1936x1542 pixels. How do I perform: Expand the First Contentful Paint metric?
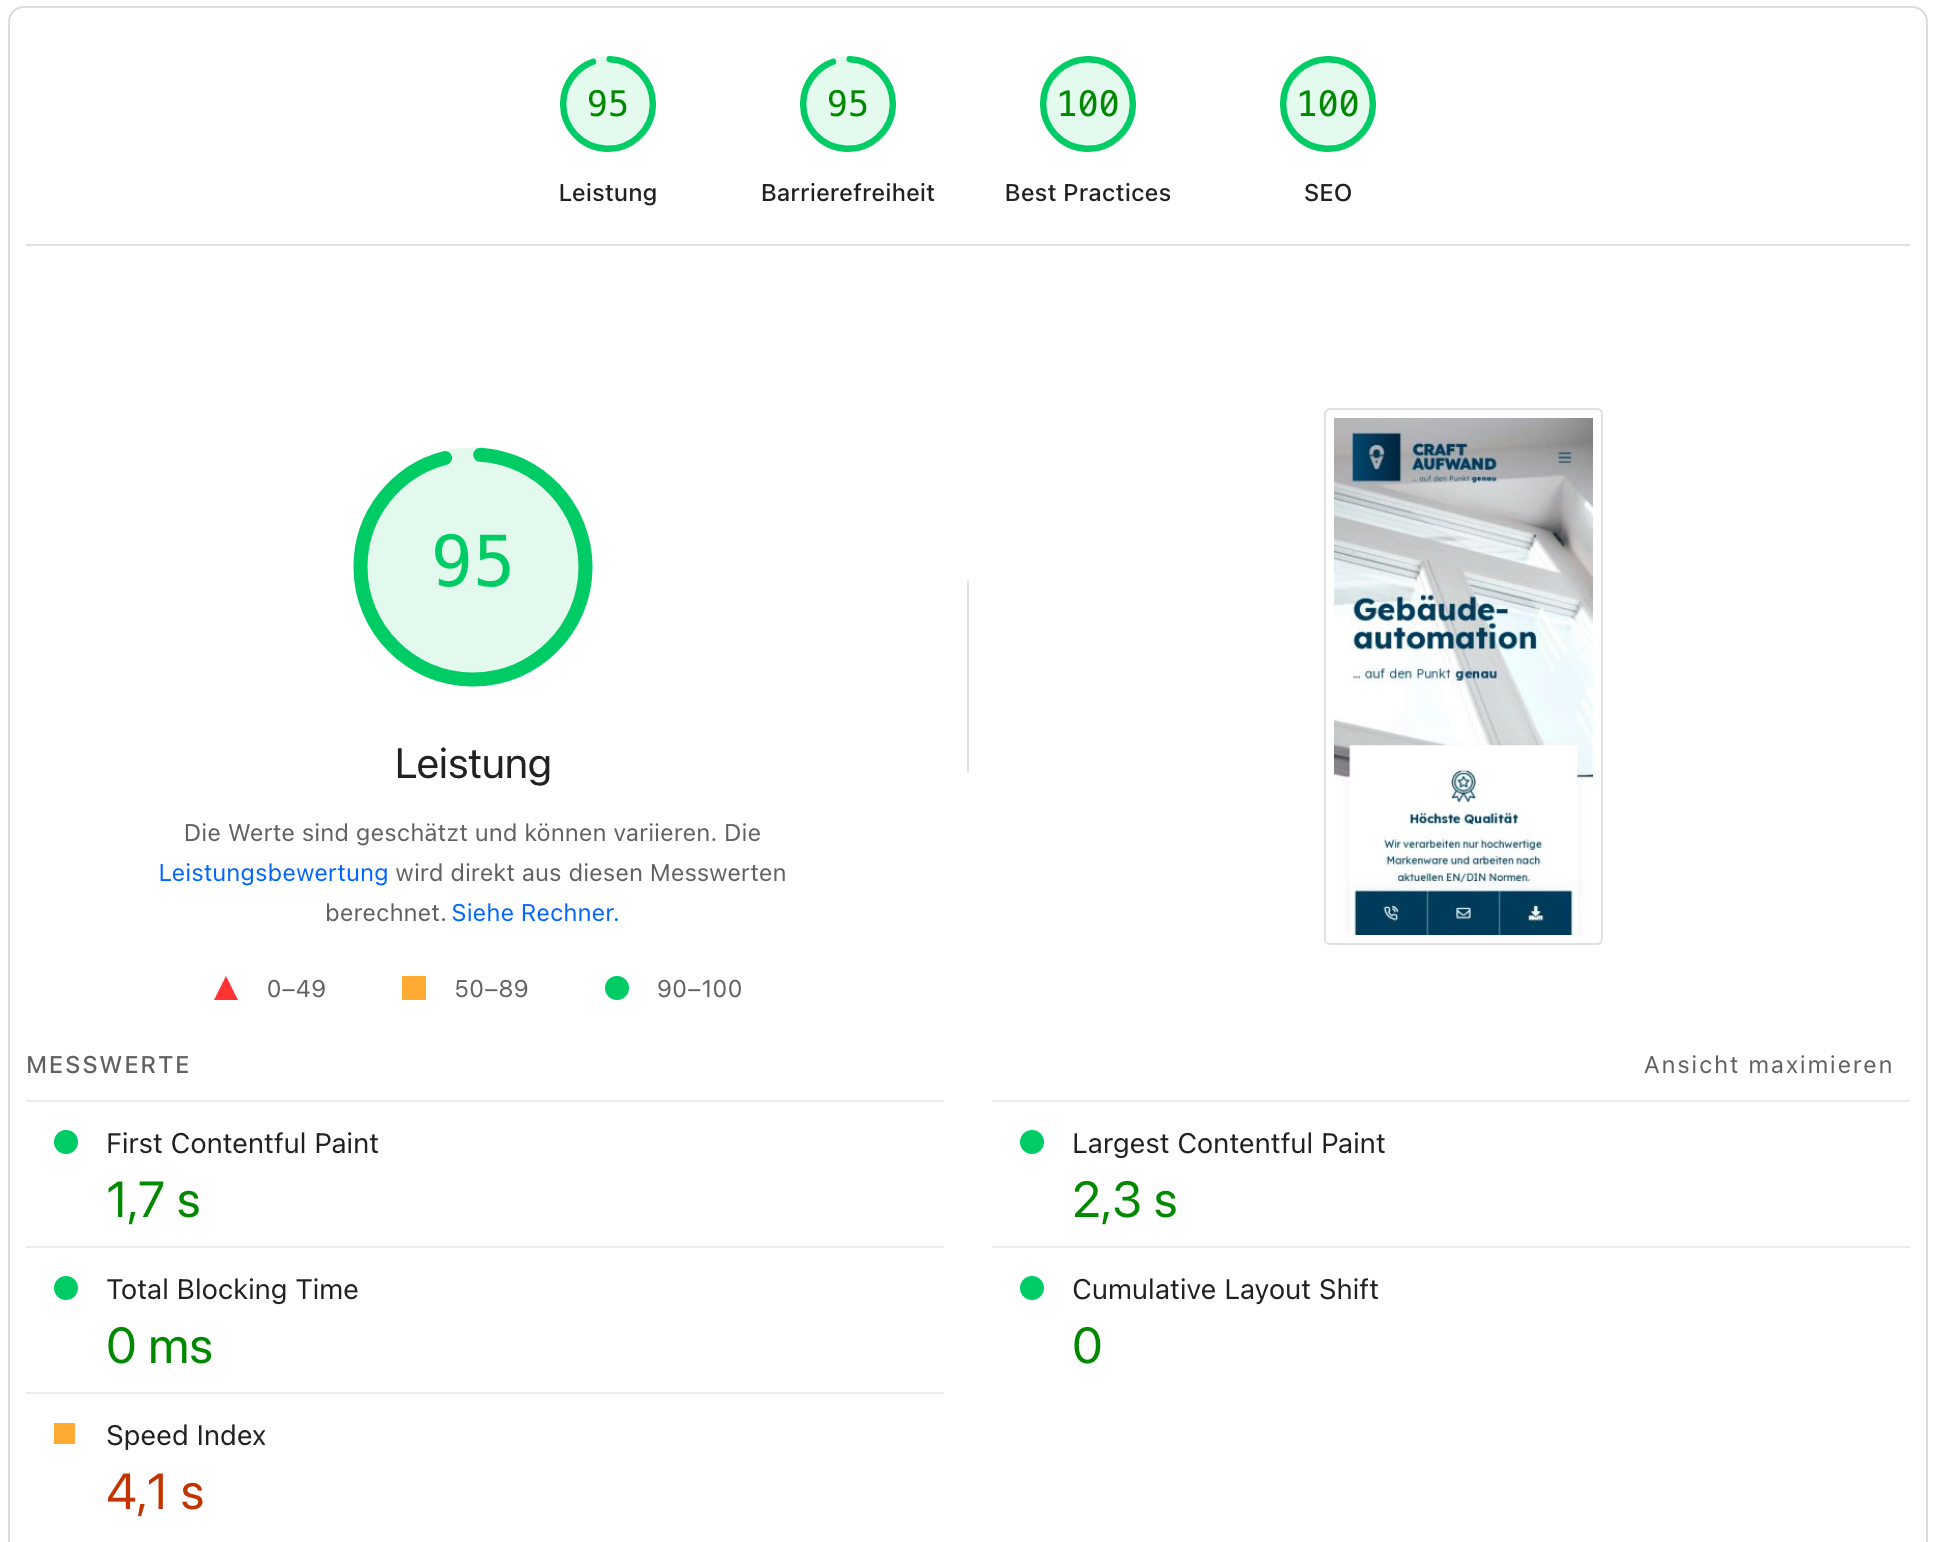pyautogui.click(x=242, y=1143)
